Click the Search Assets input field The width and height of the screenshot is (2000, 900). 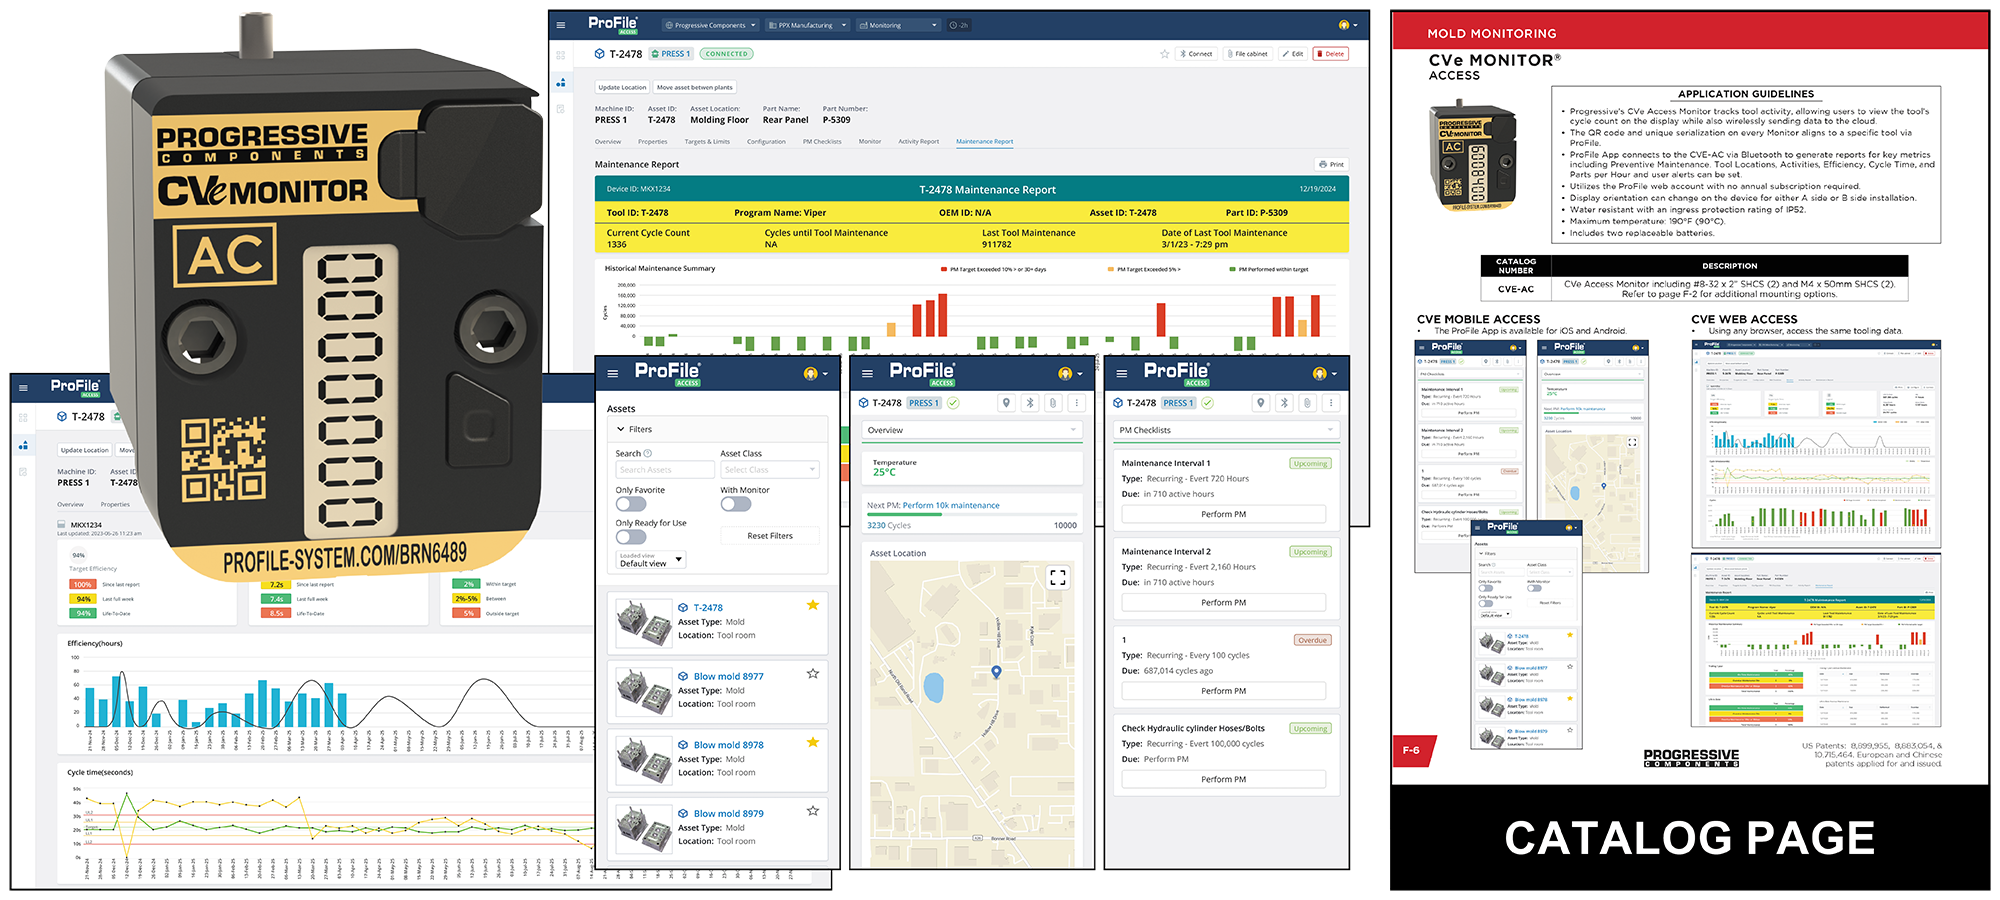(x=664, y=470)
